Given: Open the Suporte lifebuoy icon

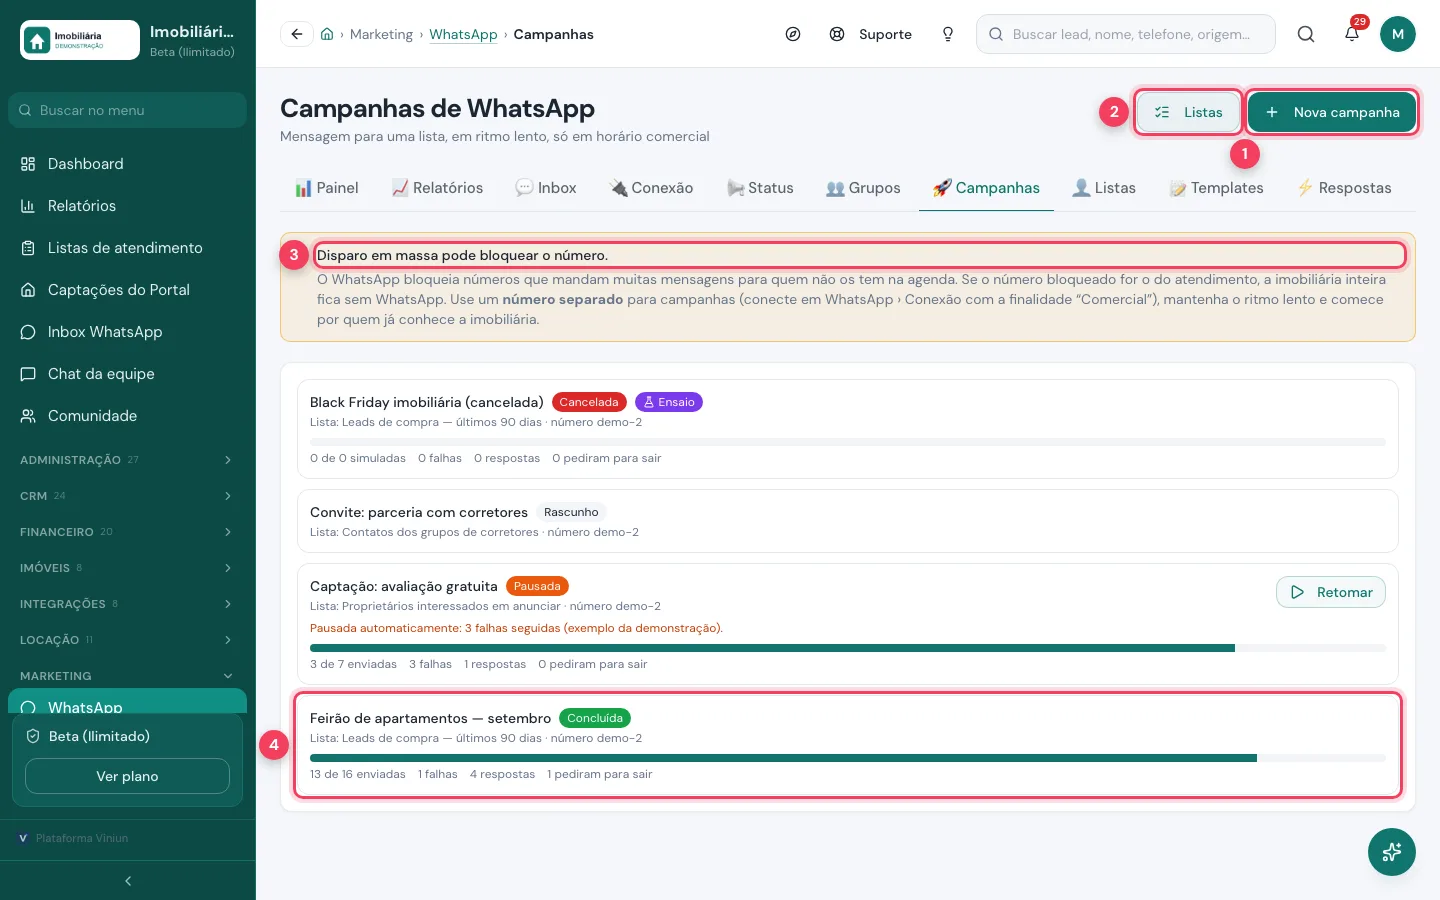Looking at the screenshot, I should [x=837, y=34].
